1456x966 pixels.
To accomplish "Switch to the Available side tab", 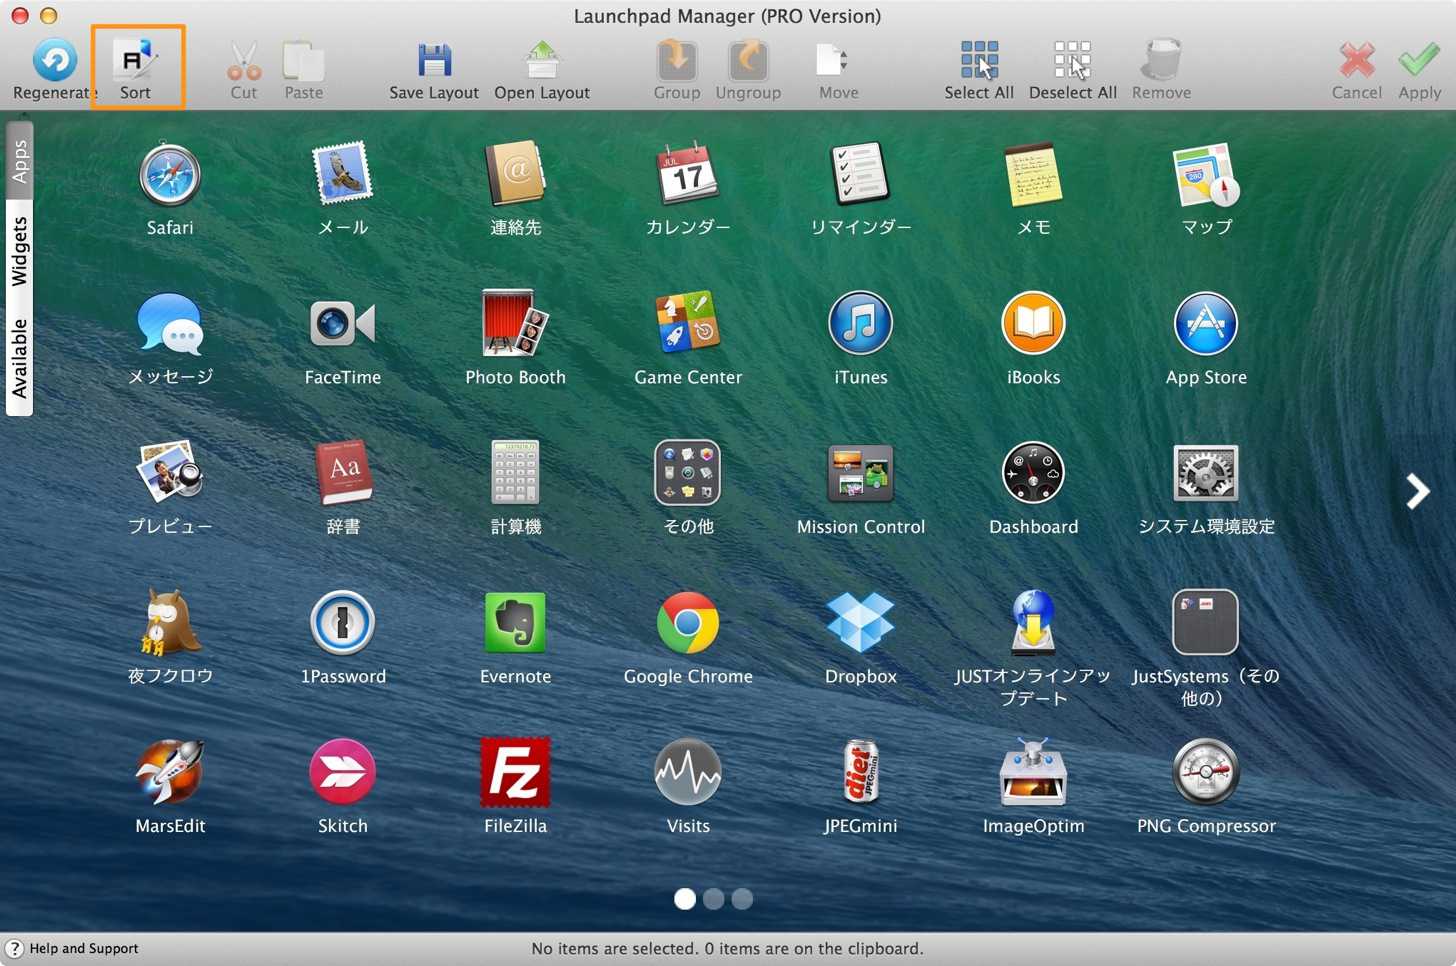I will [19, 359].
